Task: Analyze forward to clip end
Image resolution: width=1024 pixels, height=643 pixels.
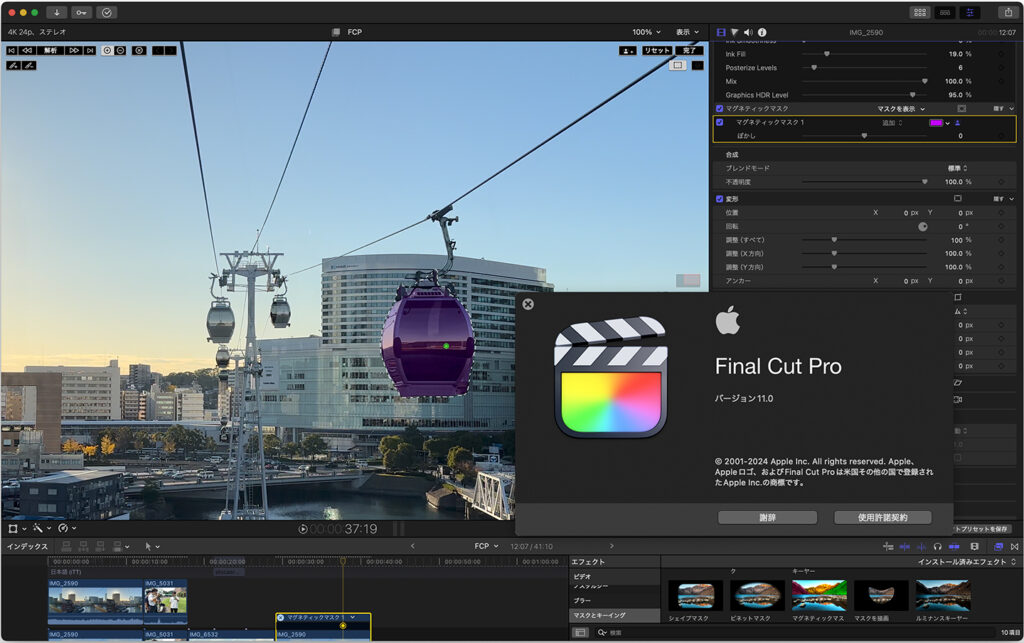Action: (x=90, y=50)
